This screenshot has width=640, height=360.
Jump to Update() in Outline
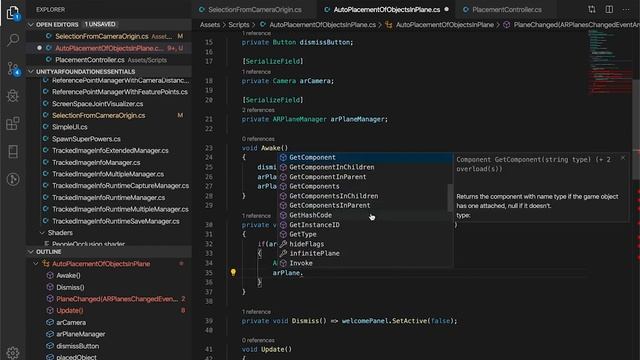pos(109,311)
